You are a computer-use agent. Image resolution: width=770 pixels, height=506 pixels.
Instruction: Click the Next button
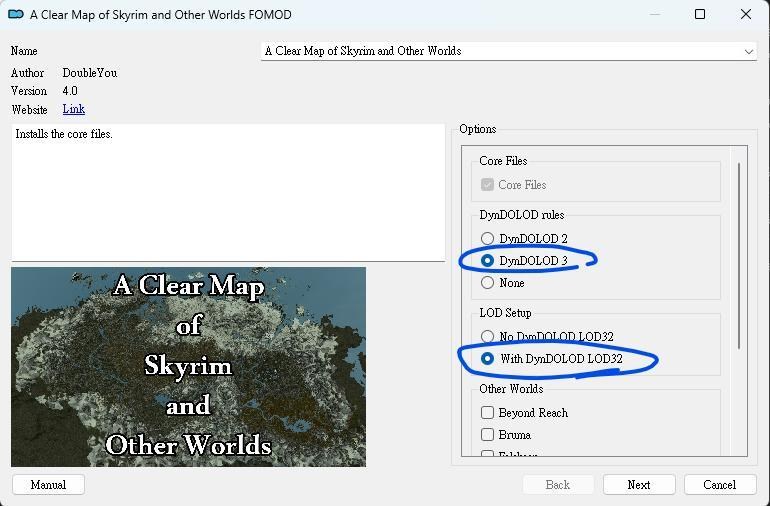638,485
